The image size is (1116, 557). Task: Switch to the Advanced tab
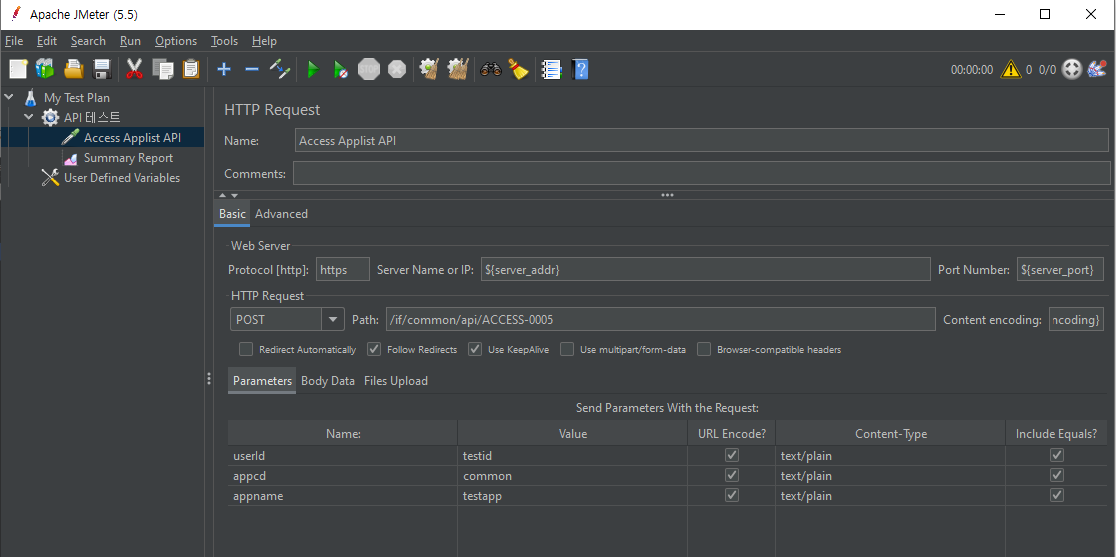(281, 213)
